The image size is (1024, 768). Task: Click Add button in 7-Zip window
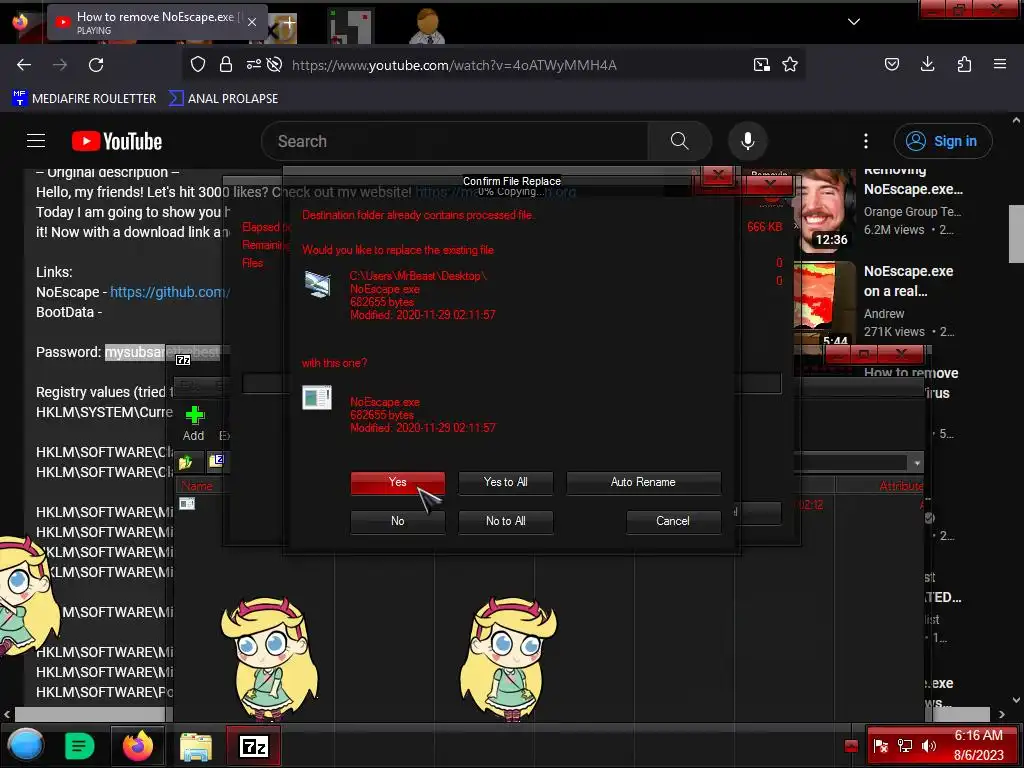pos(194,423)
